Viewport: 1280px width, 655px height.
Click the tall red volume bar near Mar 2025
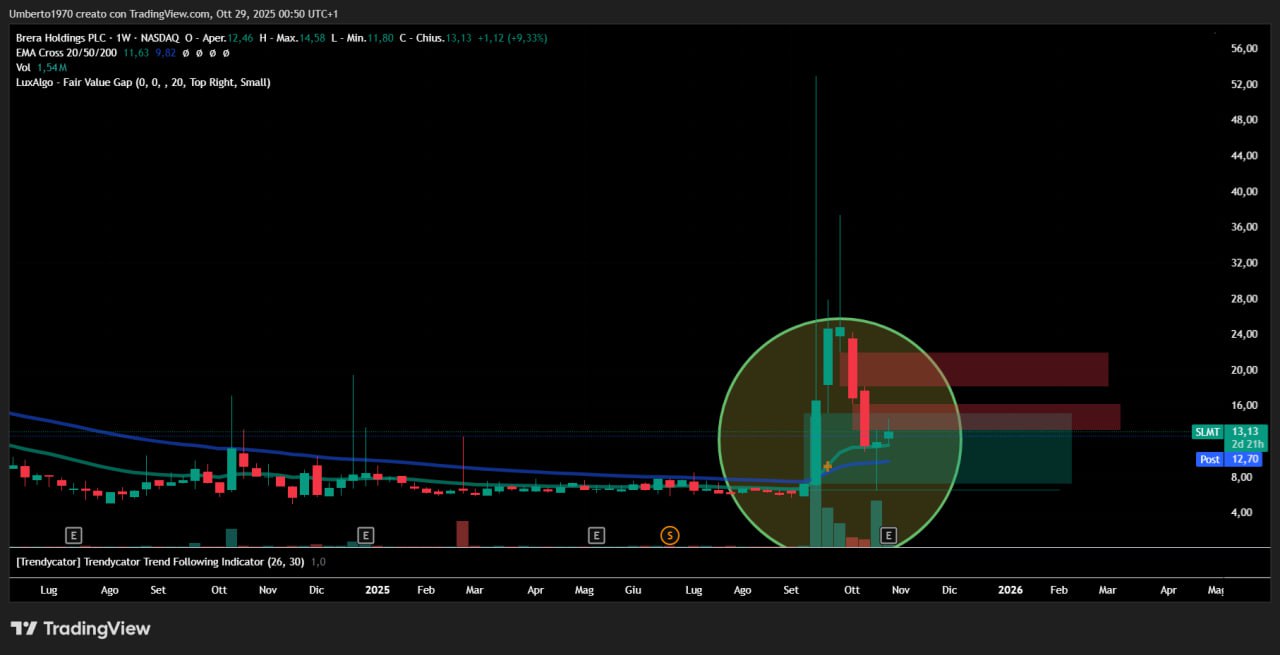coord(462,534)
